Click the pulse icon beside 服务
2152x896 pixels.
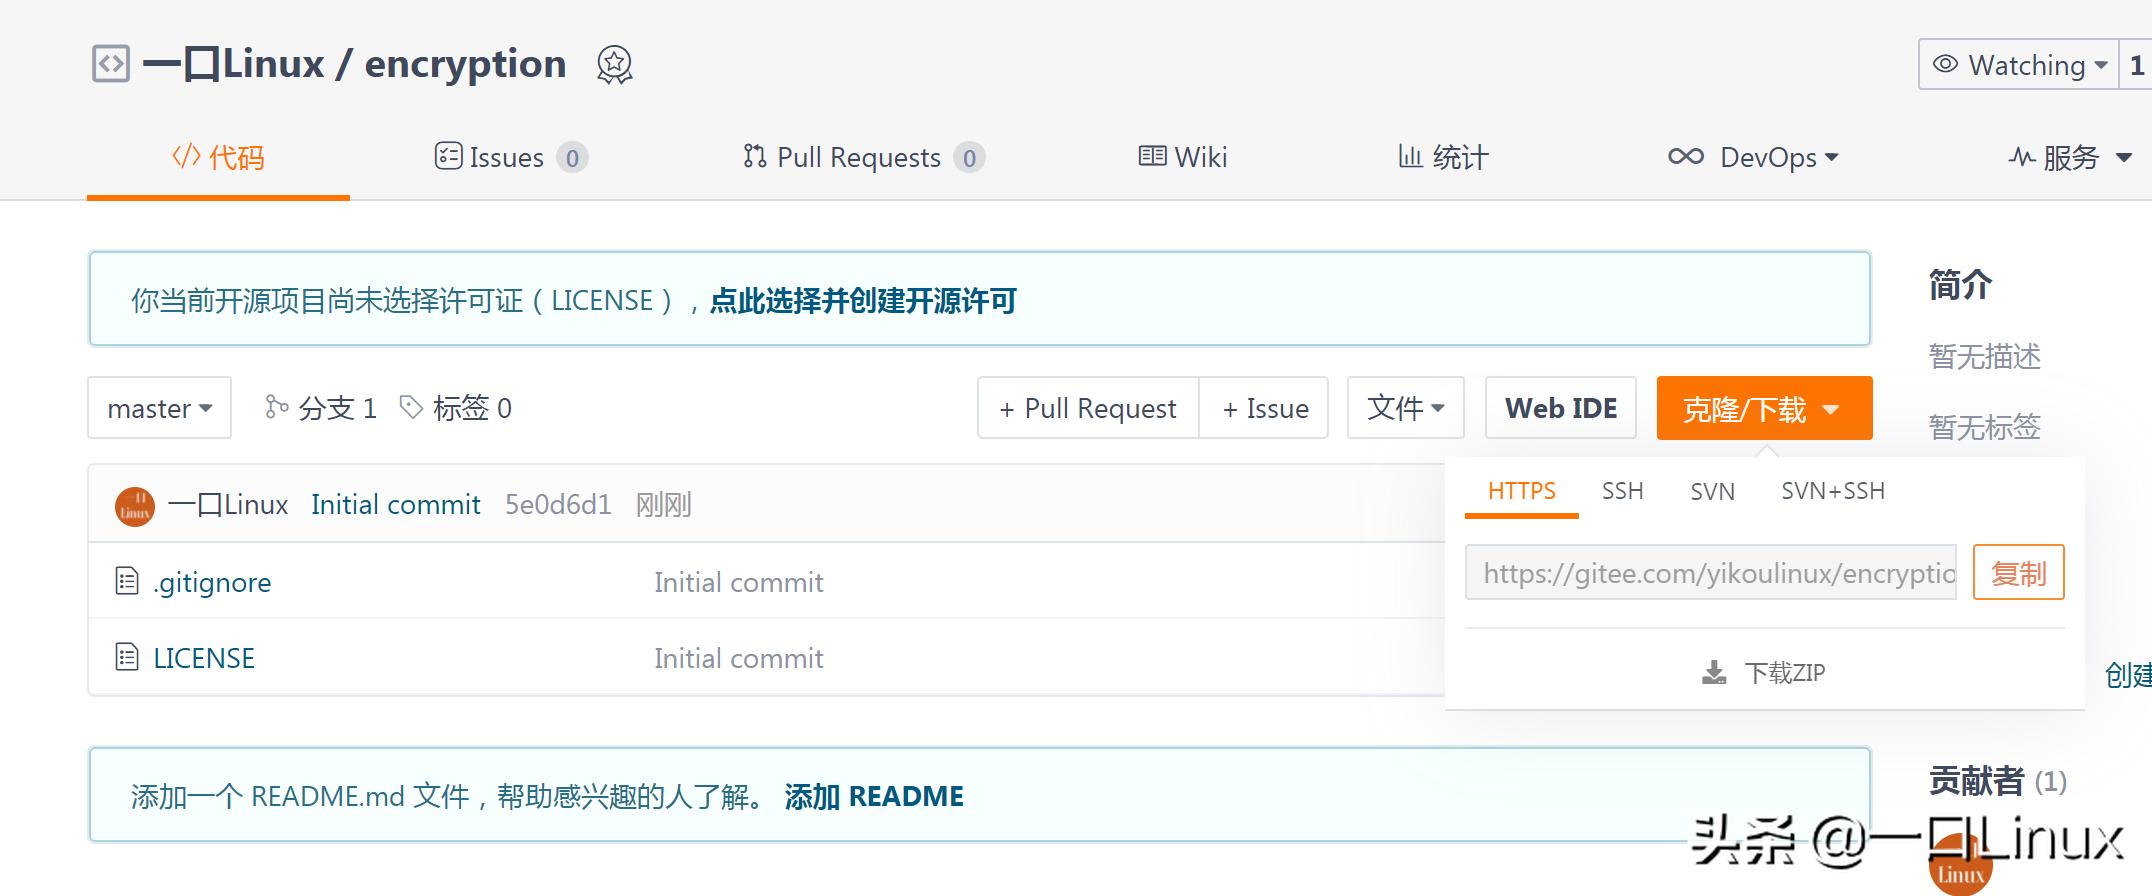pyautogui.click(x=2022, y=157)
